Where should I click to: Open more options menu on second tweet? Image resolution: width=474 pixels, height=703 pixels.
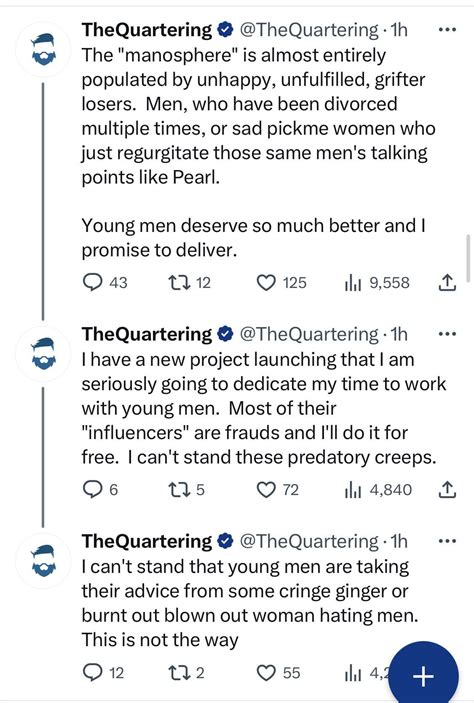pos(447,334)
